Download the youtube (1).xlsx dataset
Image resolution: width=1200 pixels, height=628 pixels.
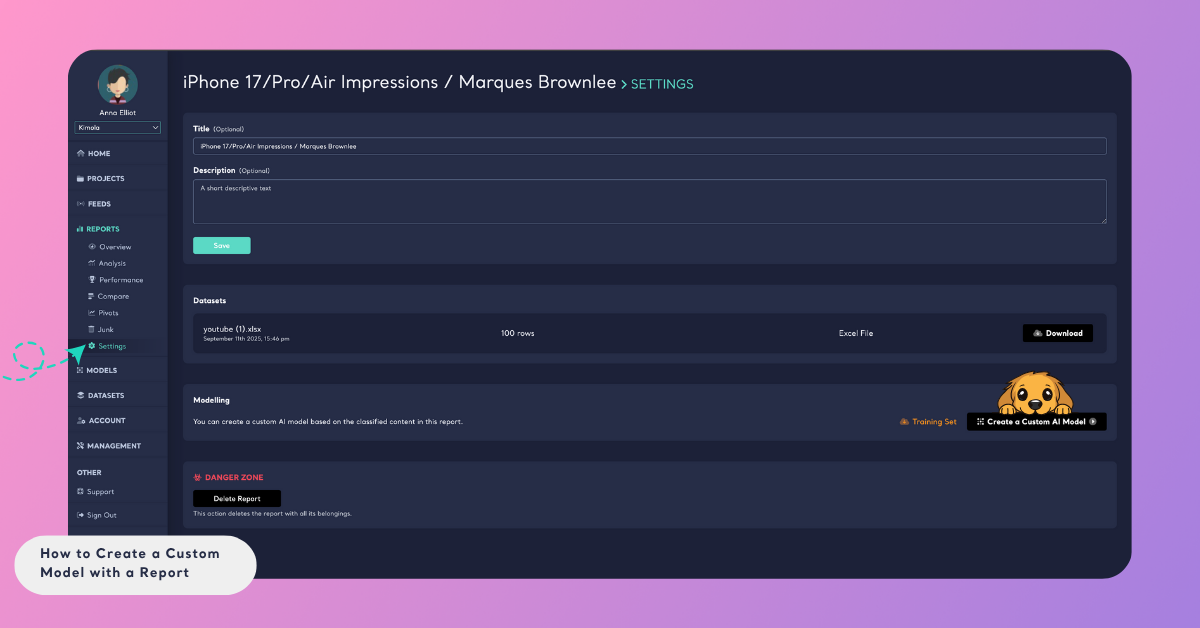[x=1057, y=333]
